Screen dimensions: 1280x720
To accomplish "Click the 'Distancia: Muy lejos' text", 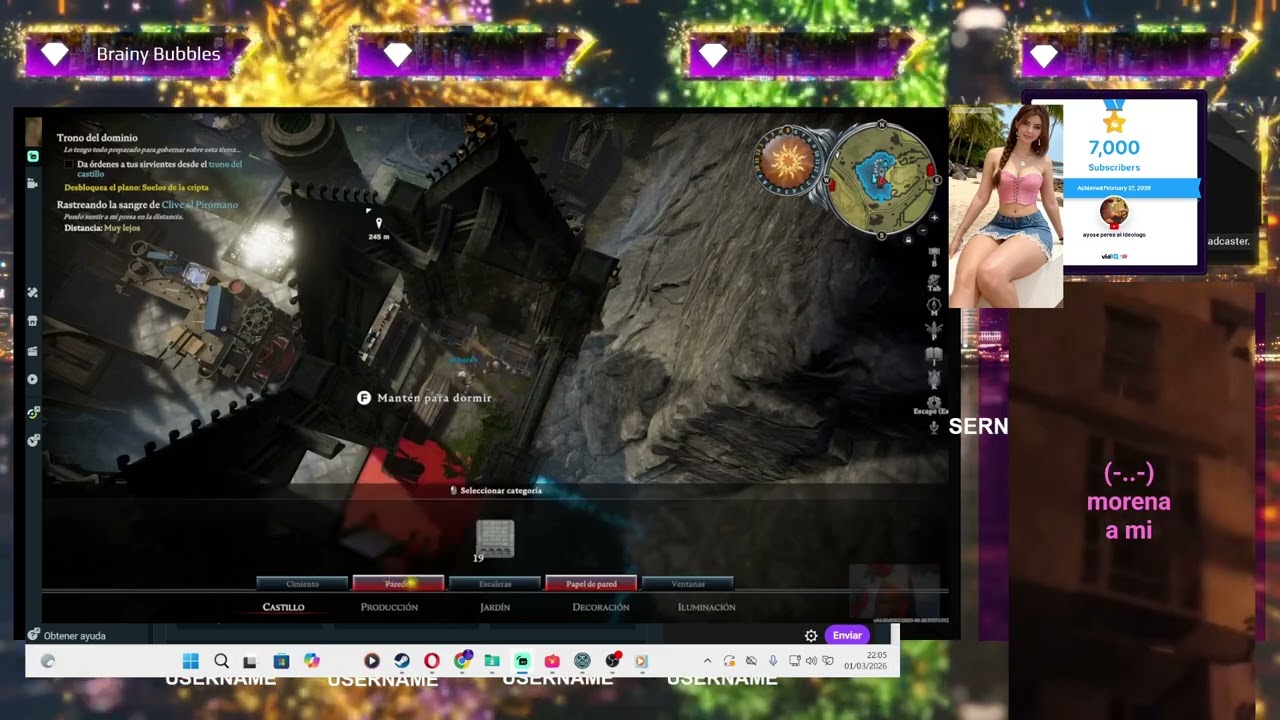I will click(102, 228).
